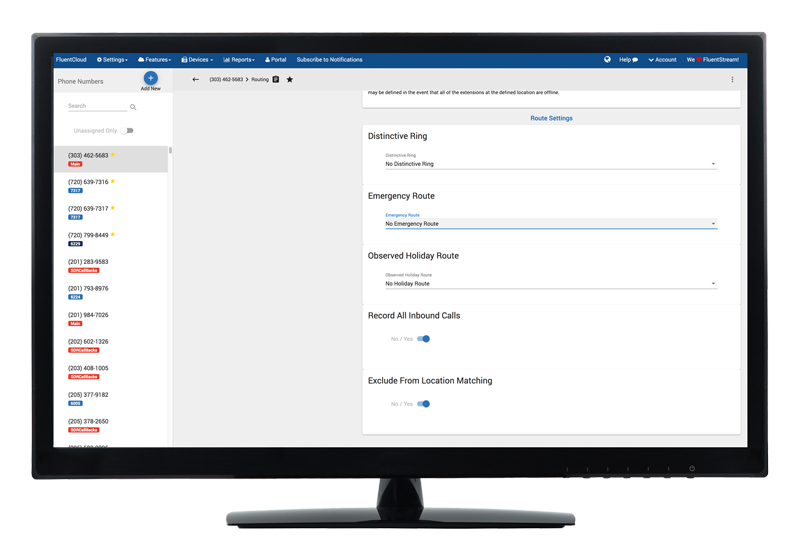800x560 pixels.
Task: Open the Observed Holiday Route dropdown
Action: tap(550, 284)
